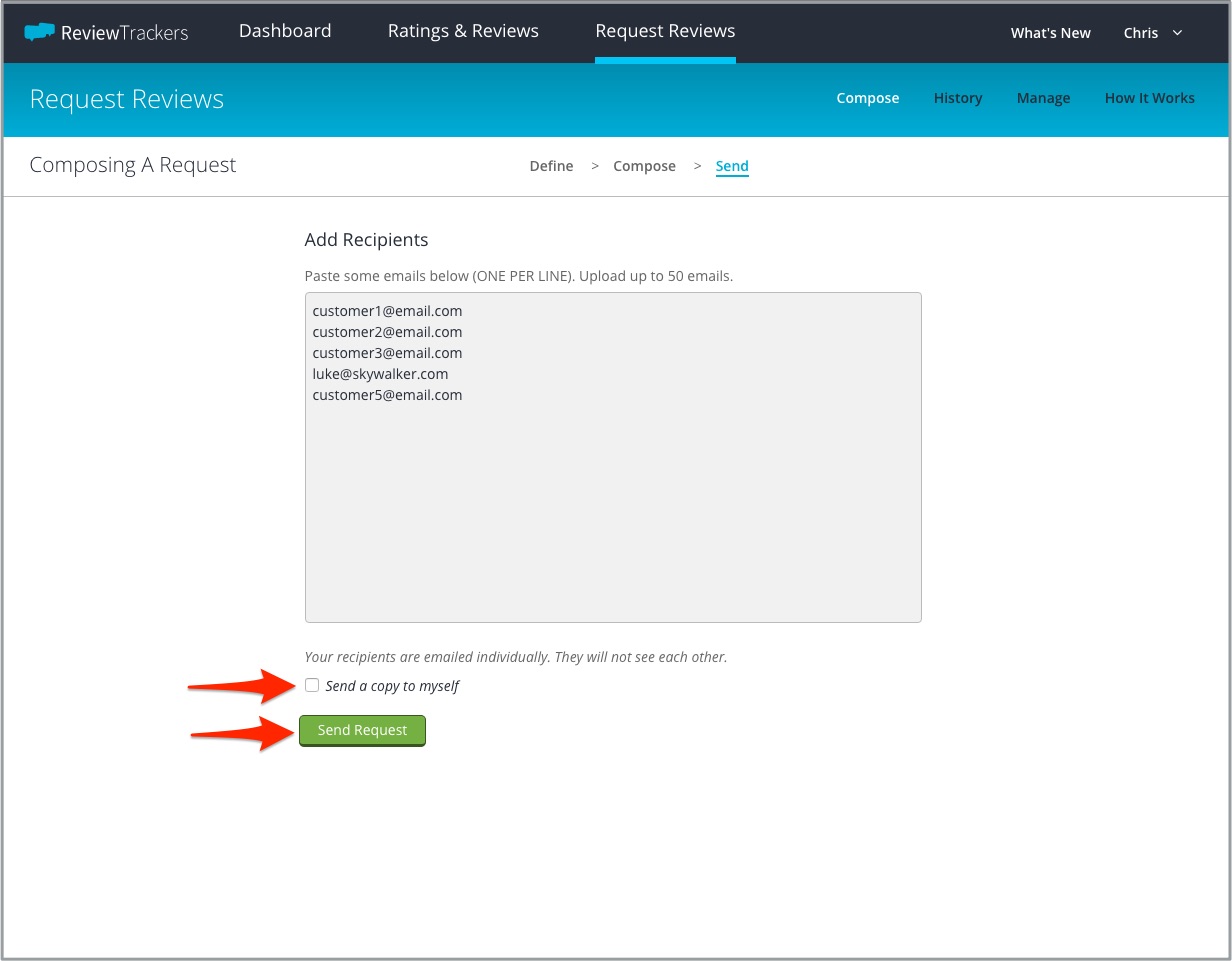
Task: Click the luke@skywalker.com line
Action: [380, 374]
